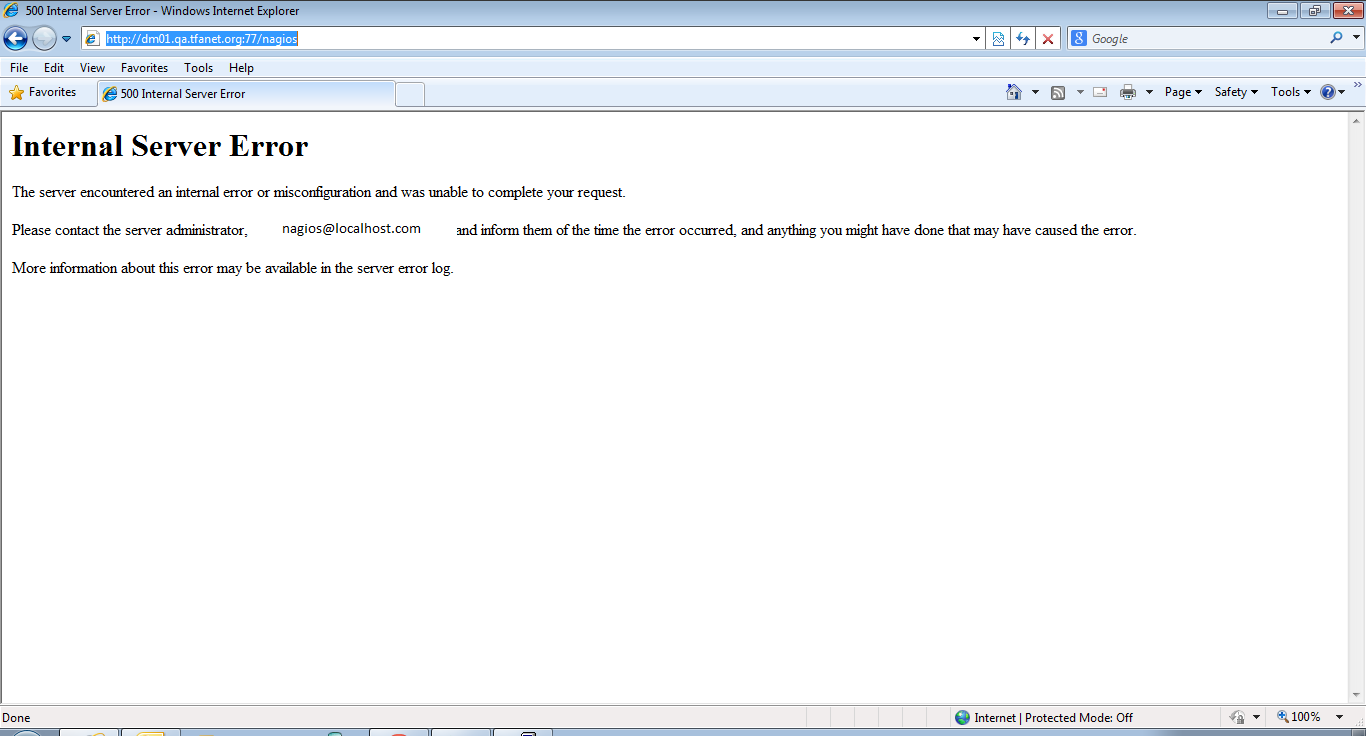Open the Safety dropdown menu
This screenshot has height=736, width=1366.
tap(1236, 92)
